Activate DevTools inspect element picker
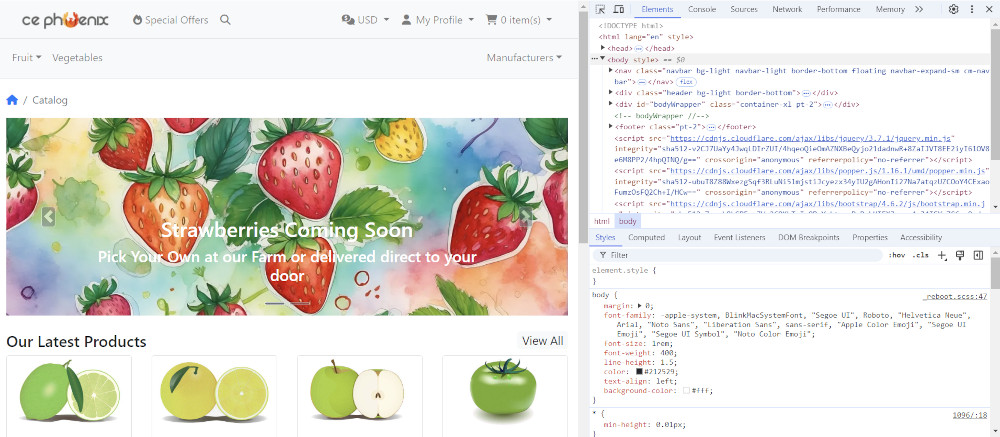 click(600, 9)
